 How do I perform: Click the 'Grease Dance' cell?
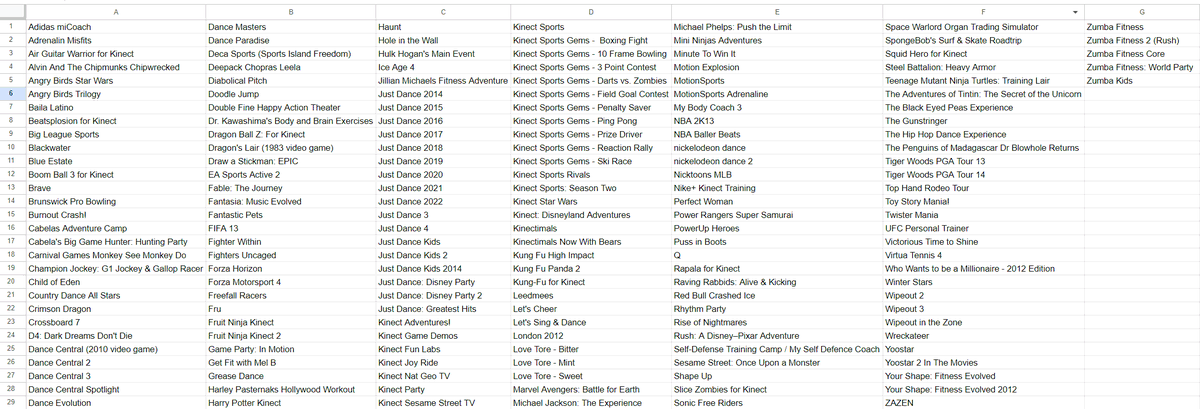click(x=290, y=376)
